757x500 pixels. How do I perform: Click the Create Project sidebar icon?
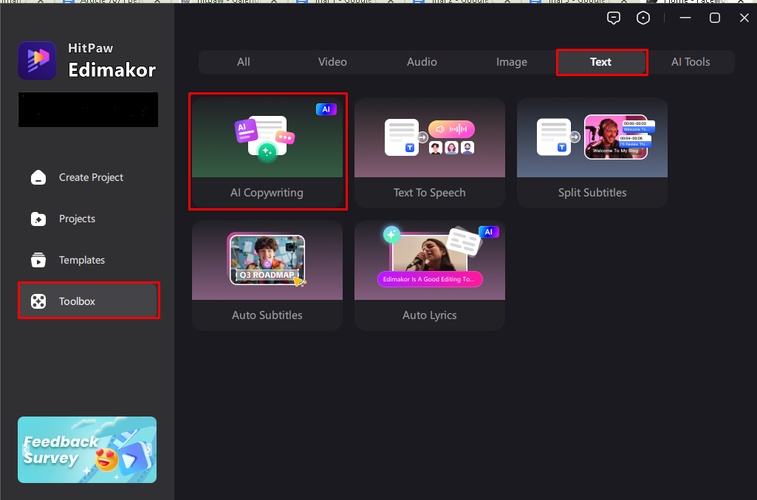pyautogui.click(x=38, y=178)
